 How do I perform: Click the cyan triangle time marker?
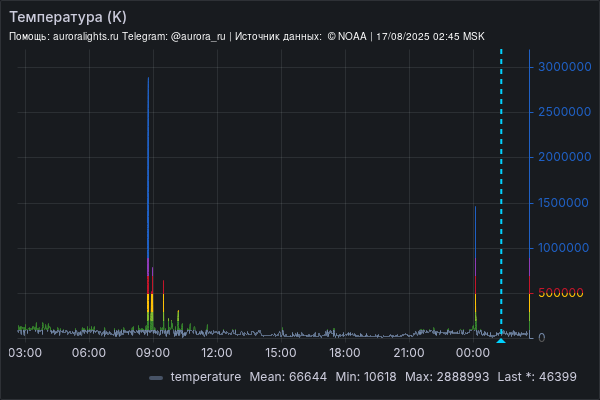(501, 340)
